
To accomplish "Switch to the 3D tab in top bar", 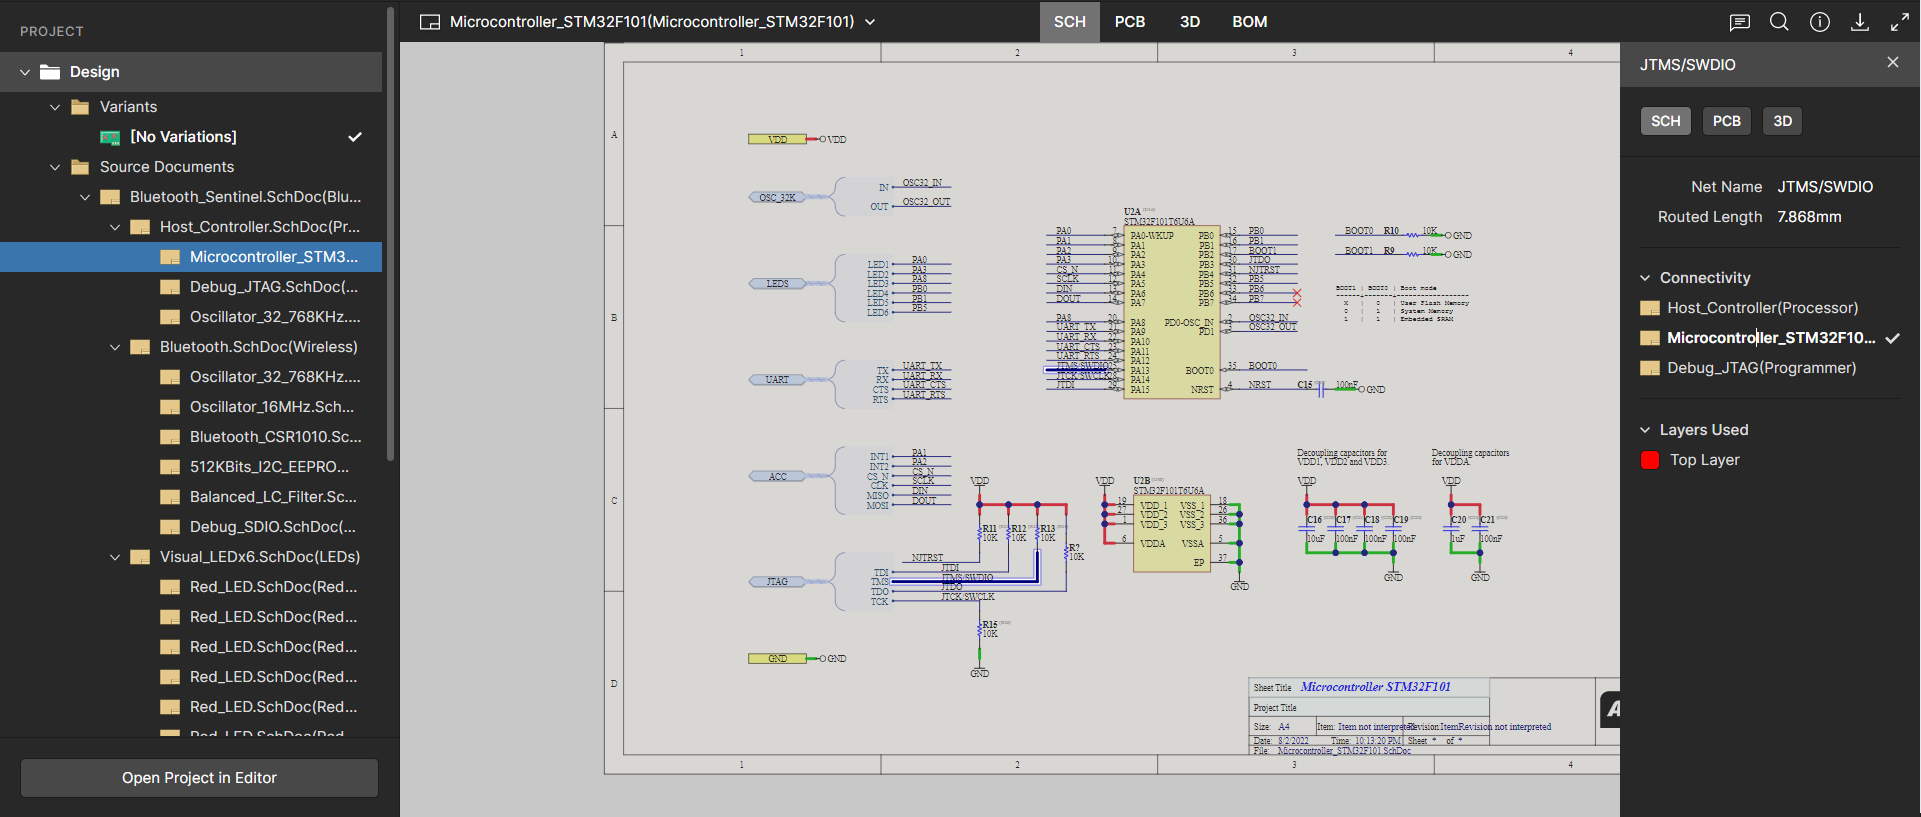I will (1190, 22).
